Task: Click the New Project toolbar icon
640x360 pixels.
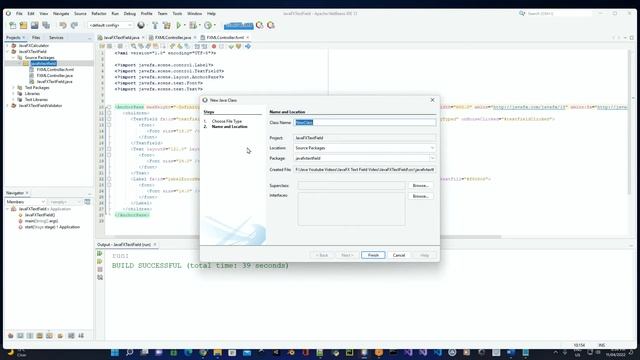Action: pos(23,25)
